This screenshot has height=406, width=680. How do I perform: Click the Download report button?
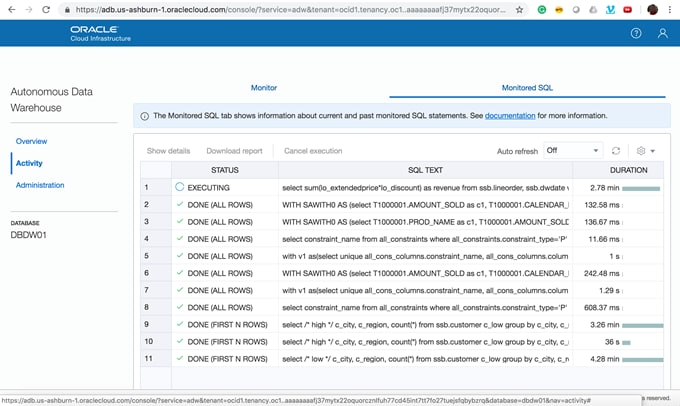pos(234,151)
